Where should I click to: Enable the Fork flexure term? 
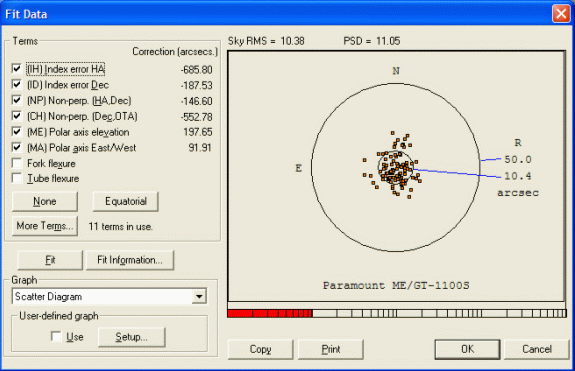[x=17, y=163]
